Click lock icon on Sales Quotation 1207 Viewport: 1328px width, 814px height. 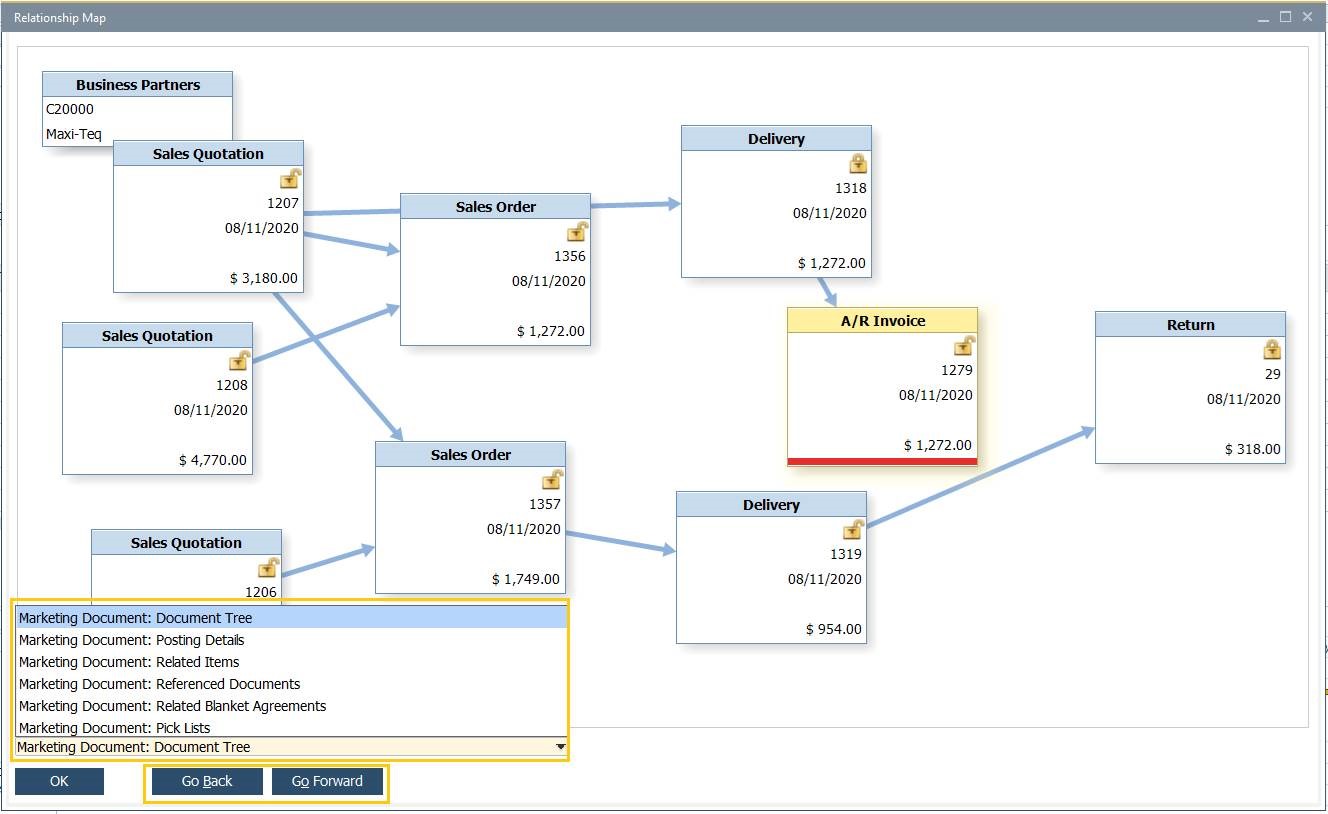[x=290, y=179]
